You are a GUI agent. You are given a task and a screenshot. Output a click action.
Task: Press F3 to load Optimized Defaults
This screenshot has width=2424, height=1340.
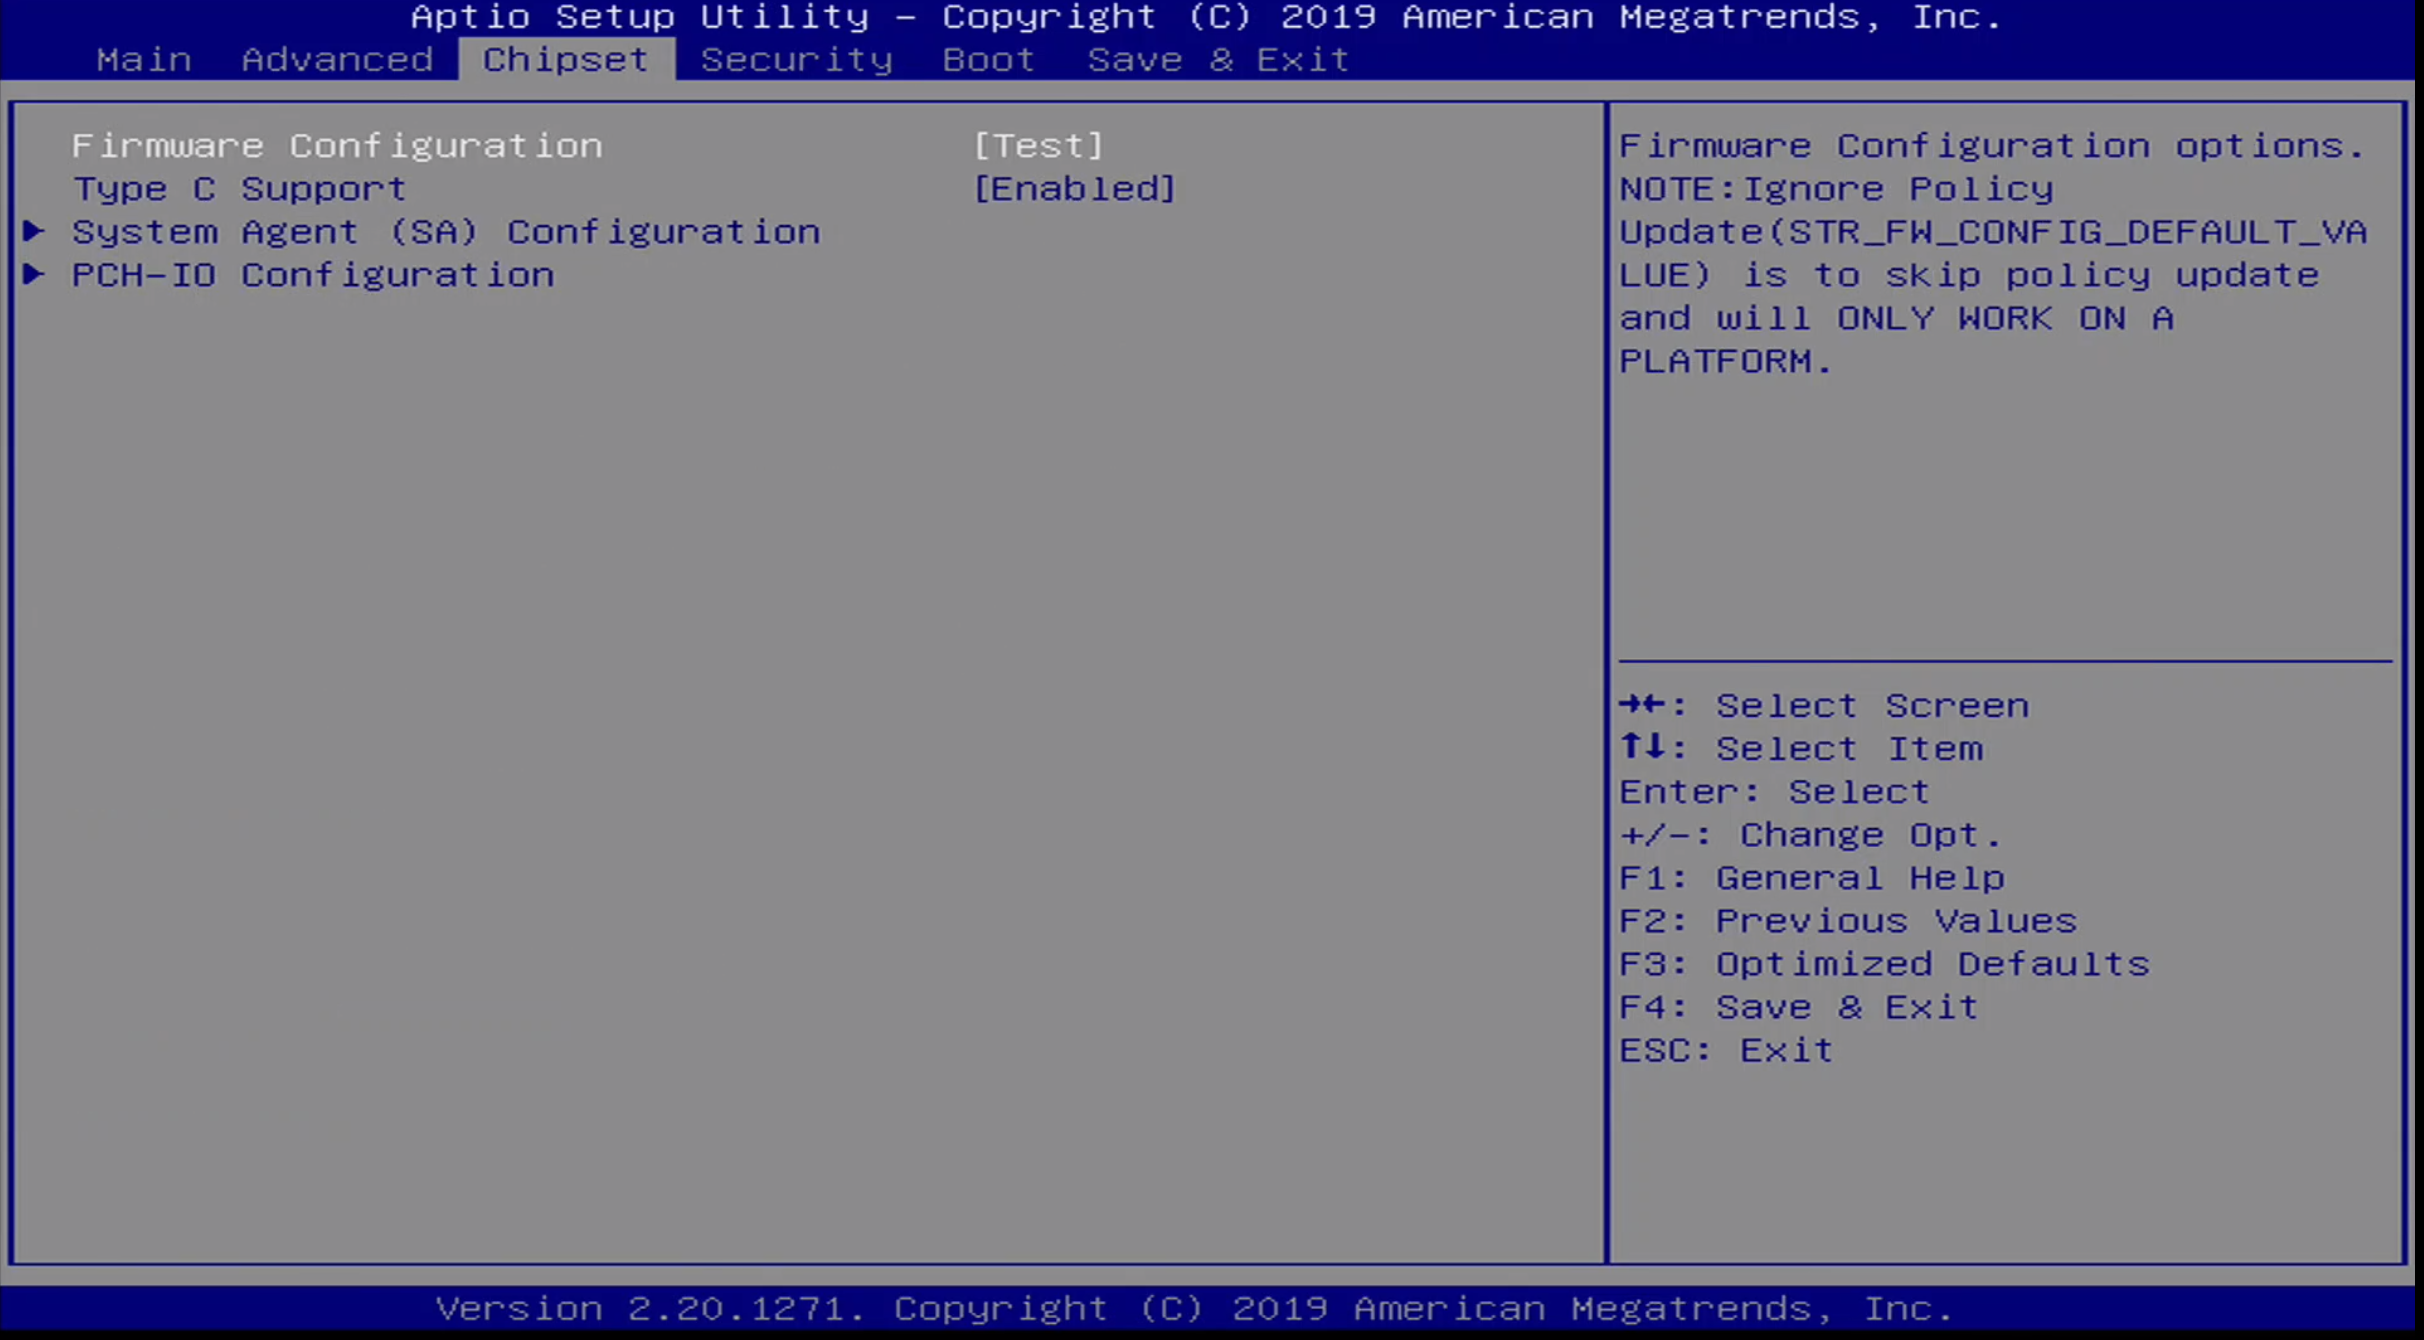click(x=1883, y=962)
